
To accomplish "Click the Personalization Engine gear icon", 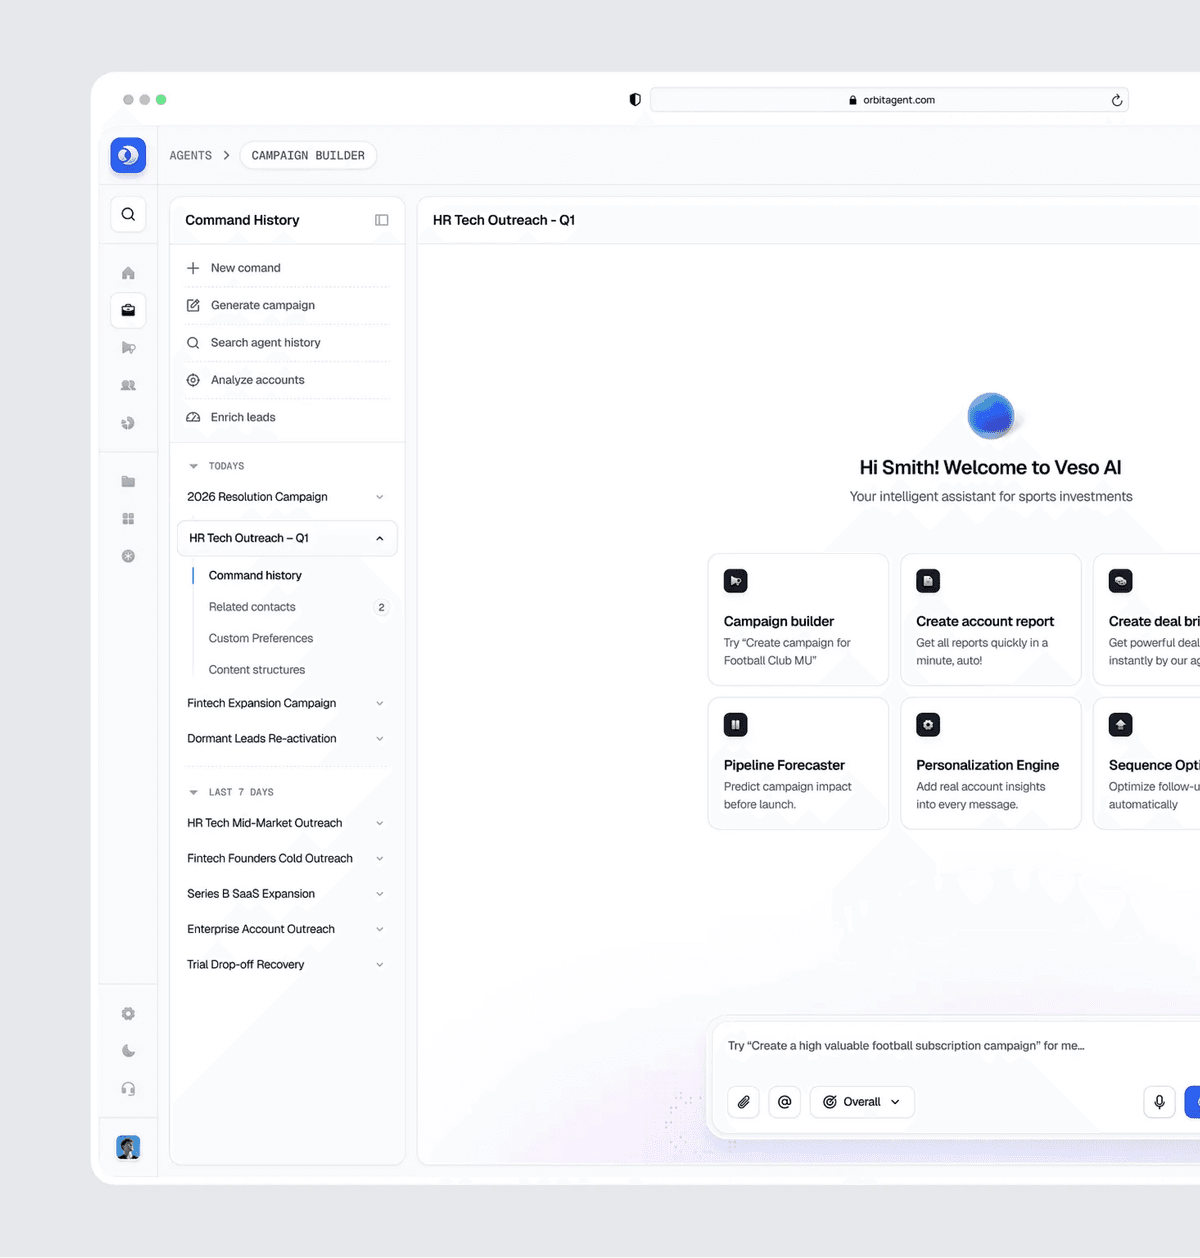I will point(928,725).
